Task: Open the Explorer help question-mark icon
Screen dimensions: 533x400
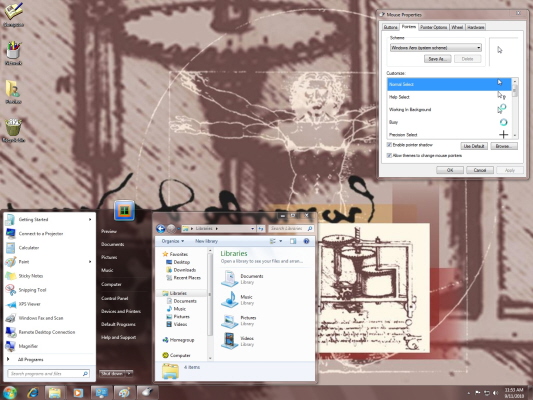Action: [x=306, y=241]
